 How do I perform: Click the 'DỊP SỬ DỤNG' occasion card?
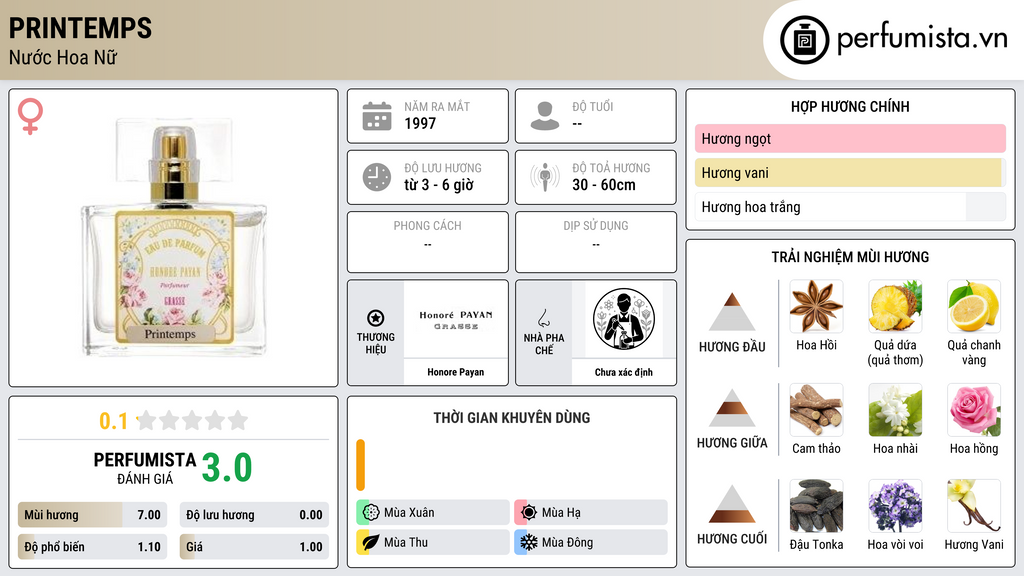click(x=596, y=242)
